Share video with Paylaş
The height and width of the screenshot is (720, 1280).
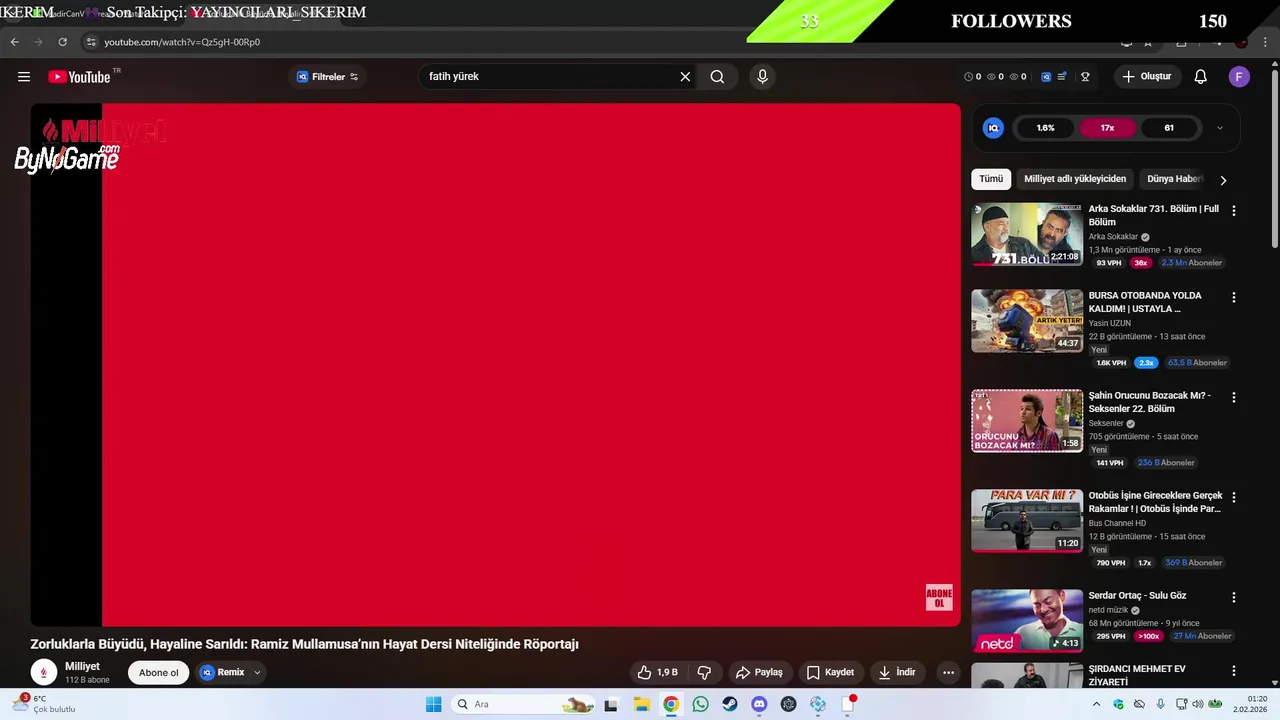coord(759,672)
